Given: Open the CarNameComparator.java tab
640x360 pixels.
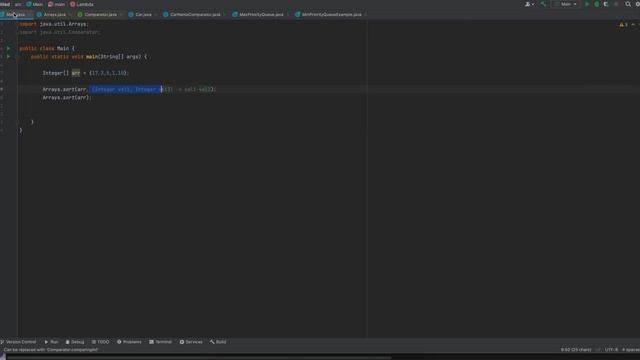Looking at the screenshot, I should tap(195, 14).
